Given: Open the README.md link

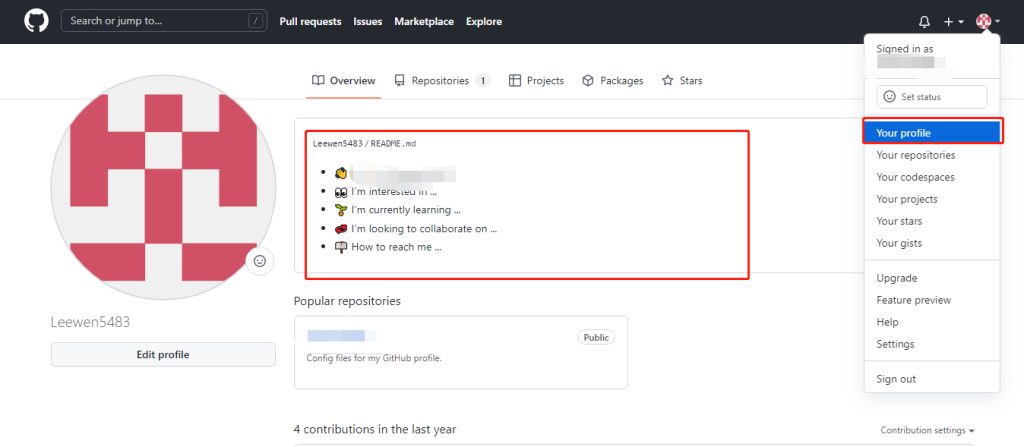Looking at the screenshot, I should point(393,144).
